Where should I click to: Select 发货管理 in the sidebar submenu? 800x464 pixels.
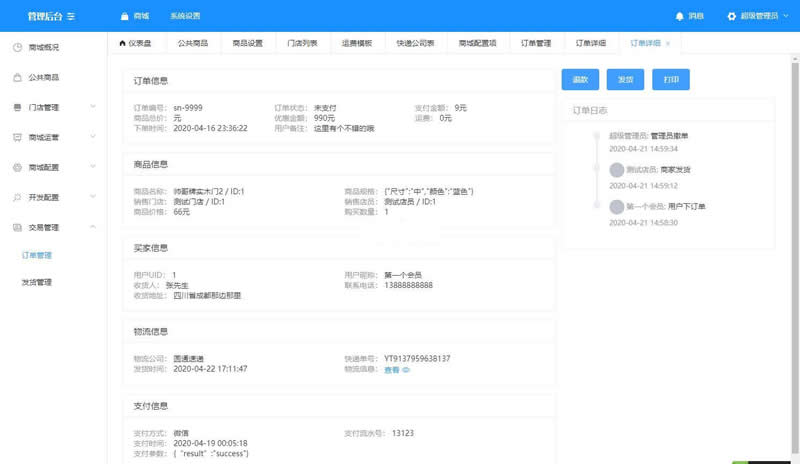click(x=37, y=282)
